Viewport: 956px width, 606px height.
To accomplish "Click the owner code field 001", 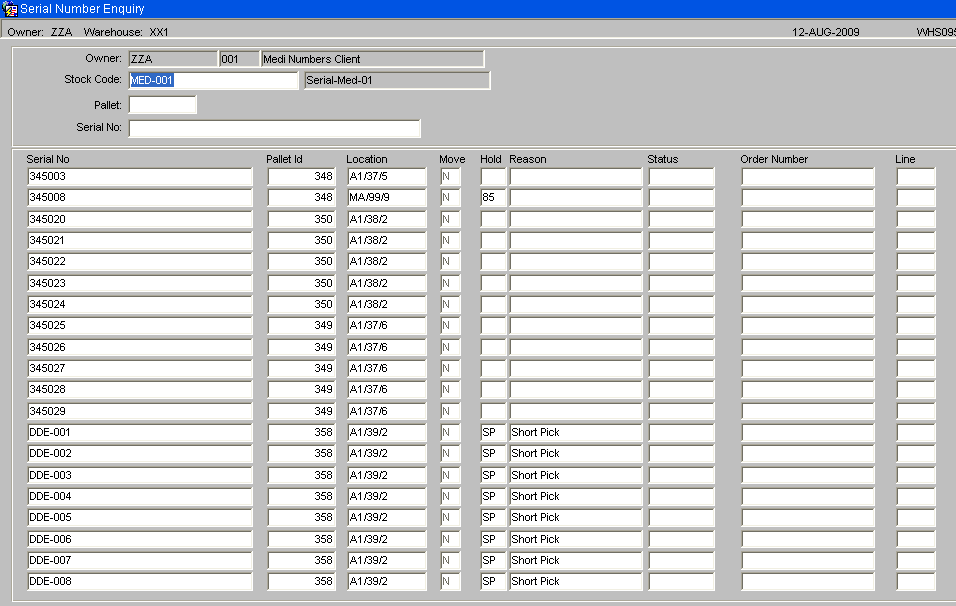I will click(x=239, y=59).
